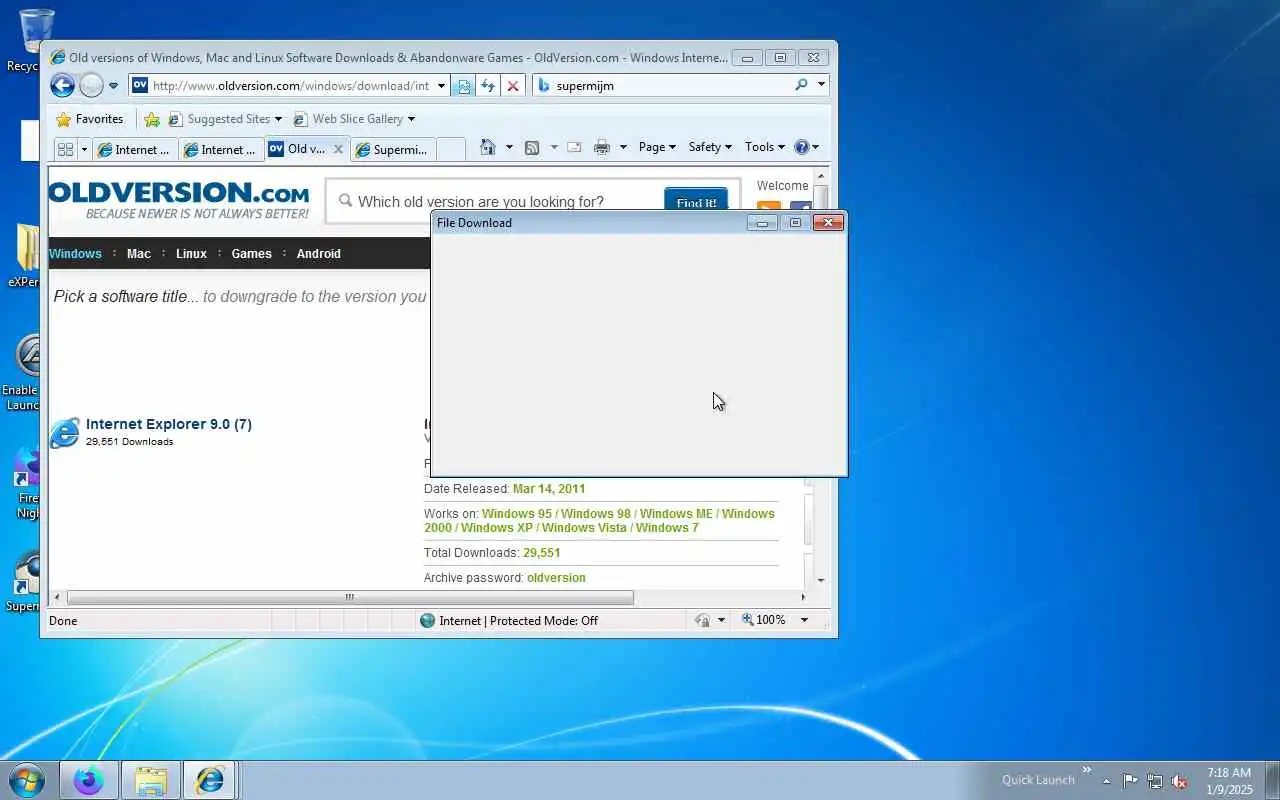Open the search provider dropdown arrow
The image size is (1280, 800).
[821, 85]
